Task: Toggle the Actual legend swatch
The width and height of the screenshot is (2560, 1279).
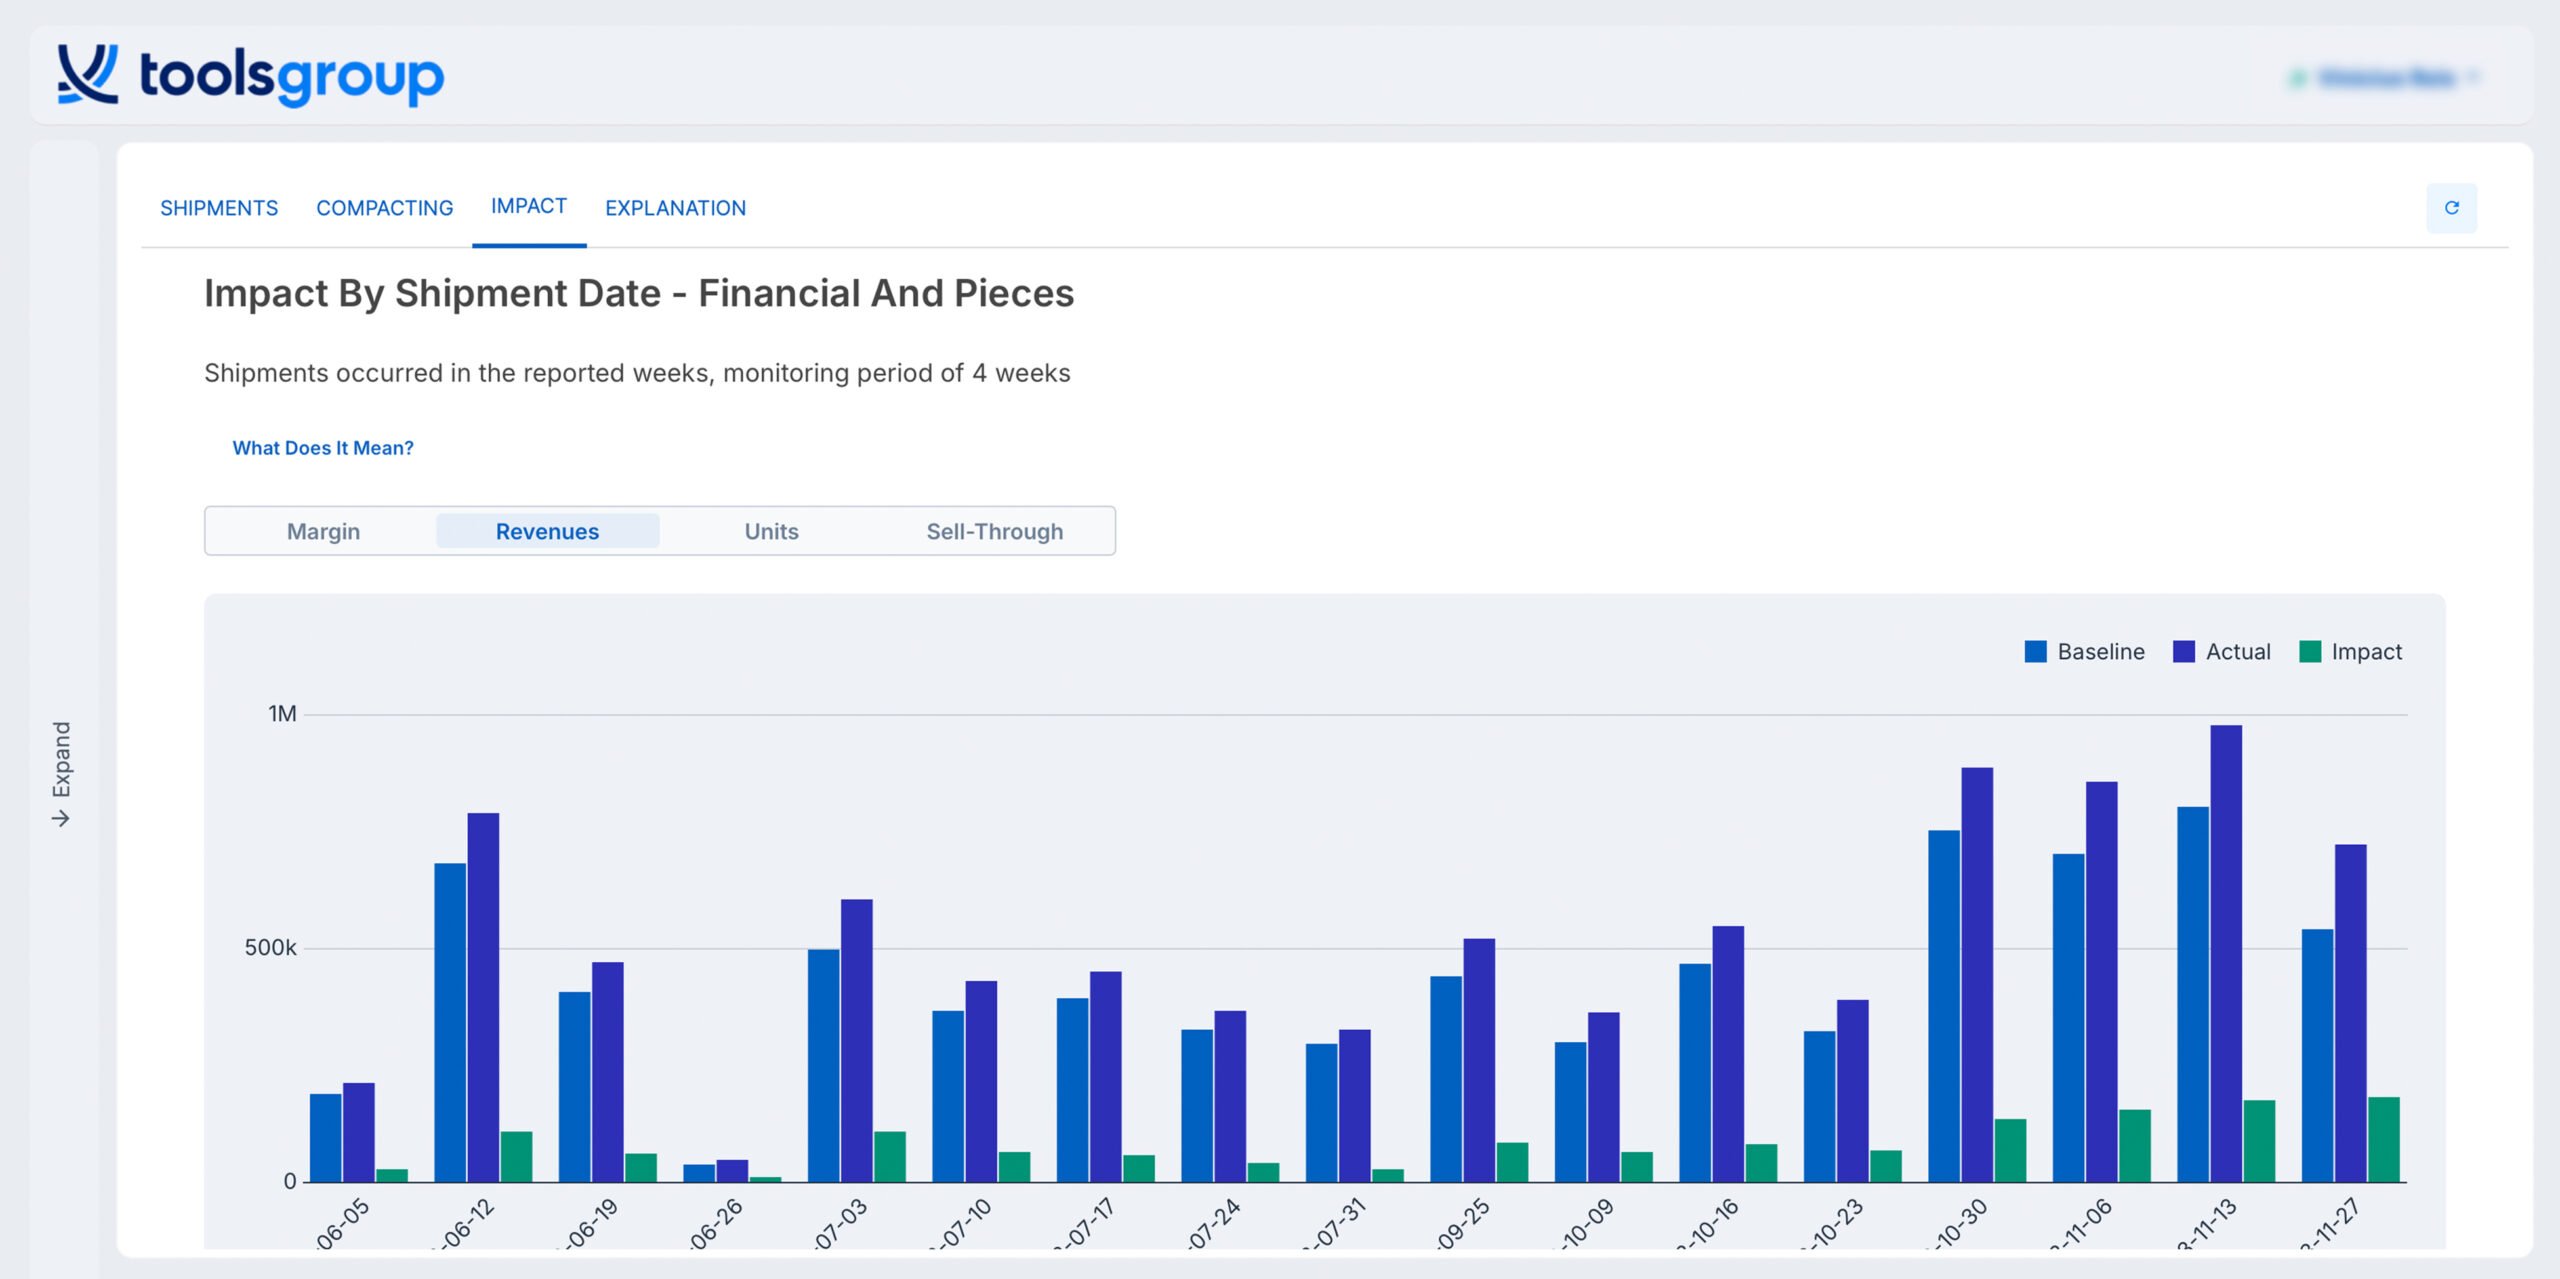Action: coord(2184,652)
